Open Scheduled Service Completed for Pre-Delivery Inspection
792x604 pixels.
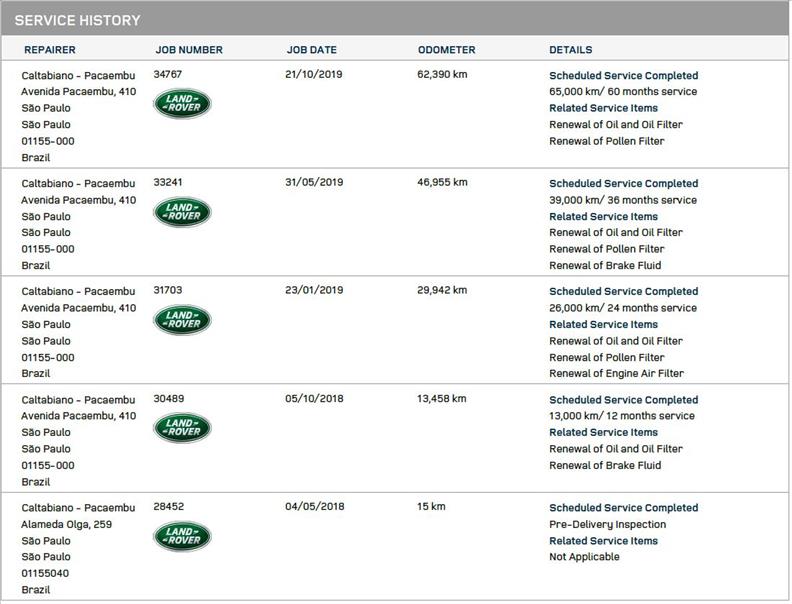(x=623, y=508)
